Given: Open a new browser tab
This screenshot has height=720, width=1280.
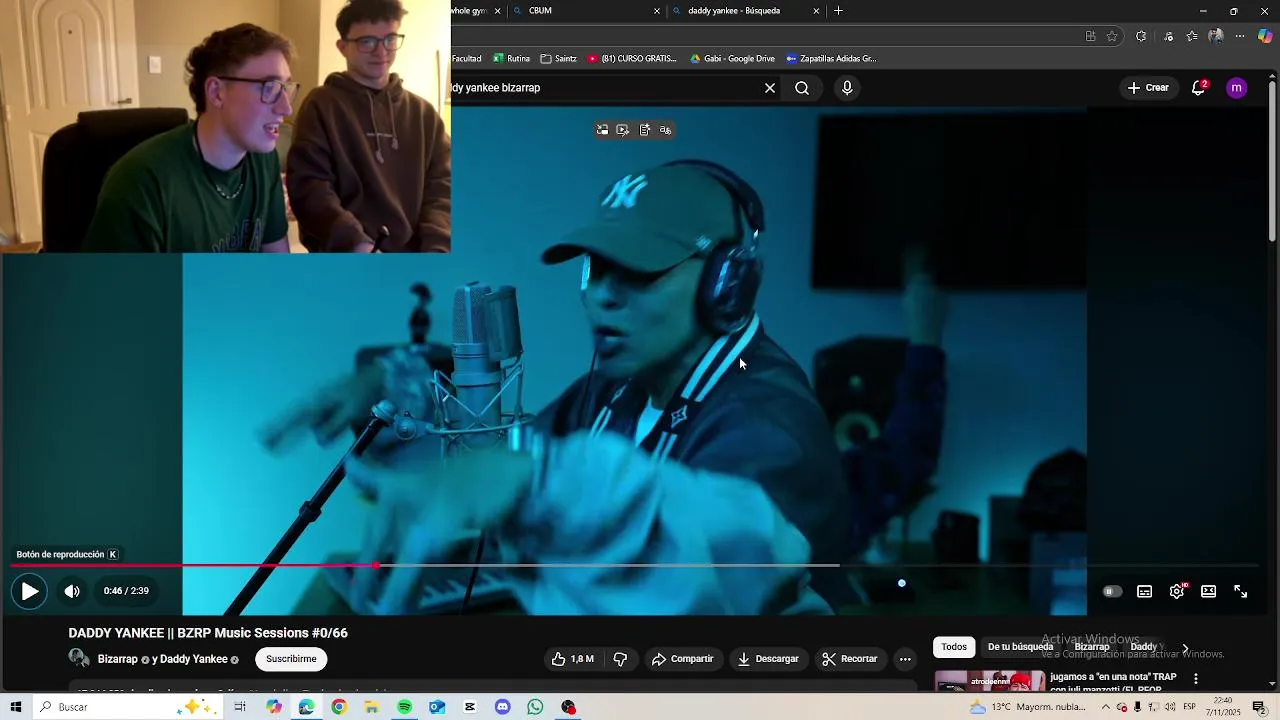Looking at the screenshot, I should (838, 11).
